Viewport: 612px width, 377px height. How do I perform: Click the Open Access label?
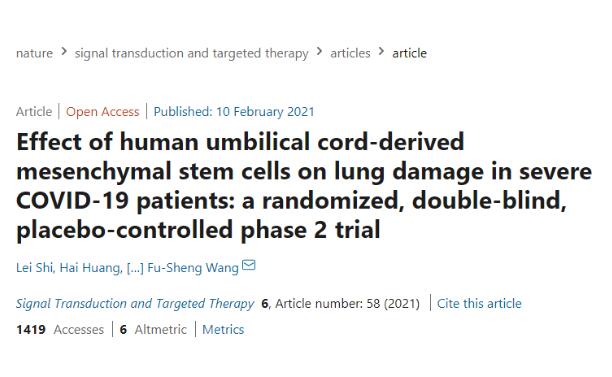point(102,112)
